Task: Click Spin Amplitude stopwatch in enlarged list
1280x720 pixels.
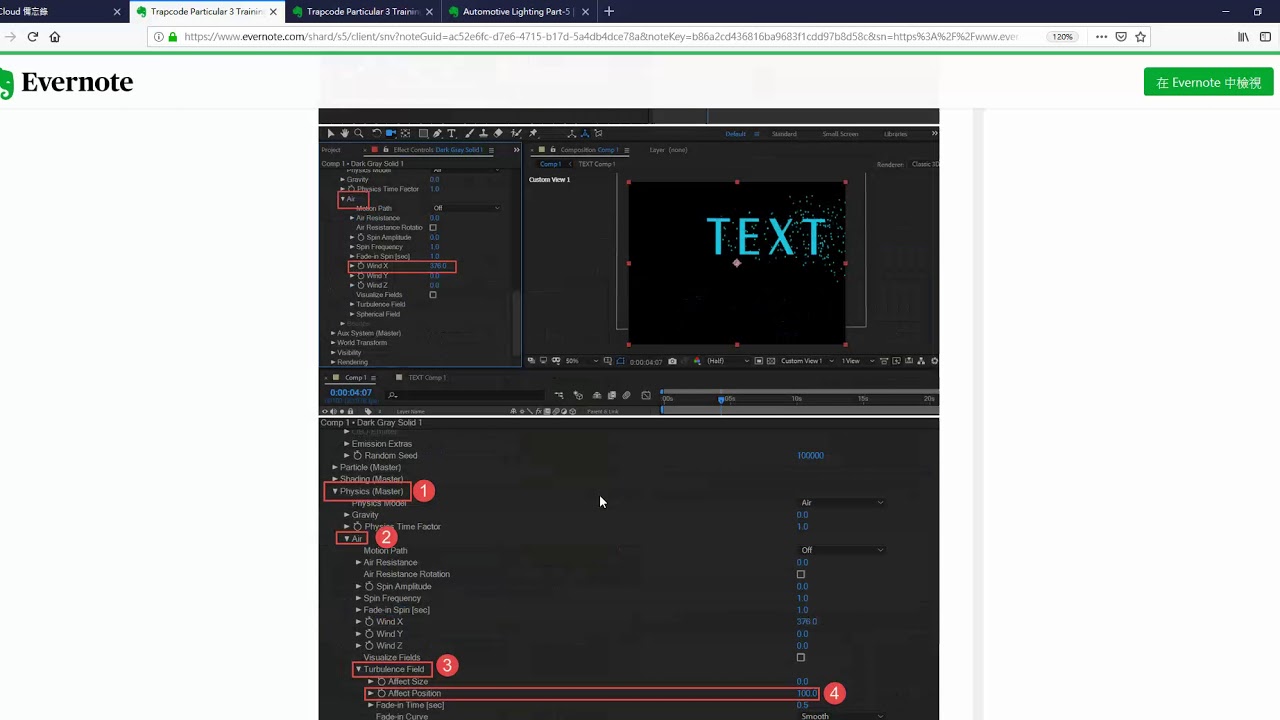Action: (369, 586)
